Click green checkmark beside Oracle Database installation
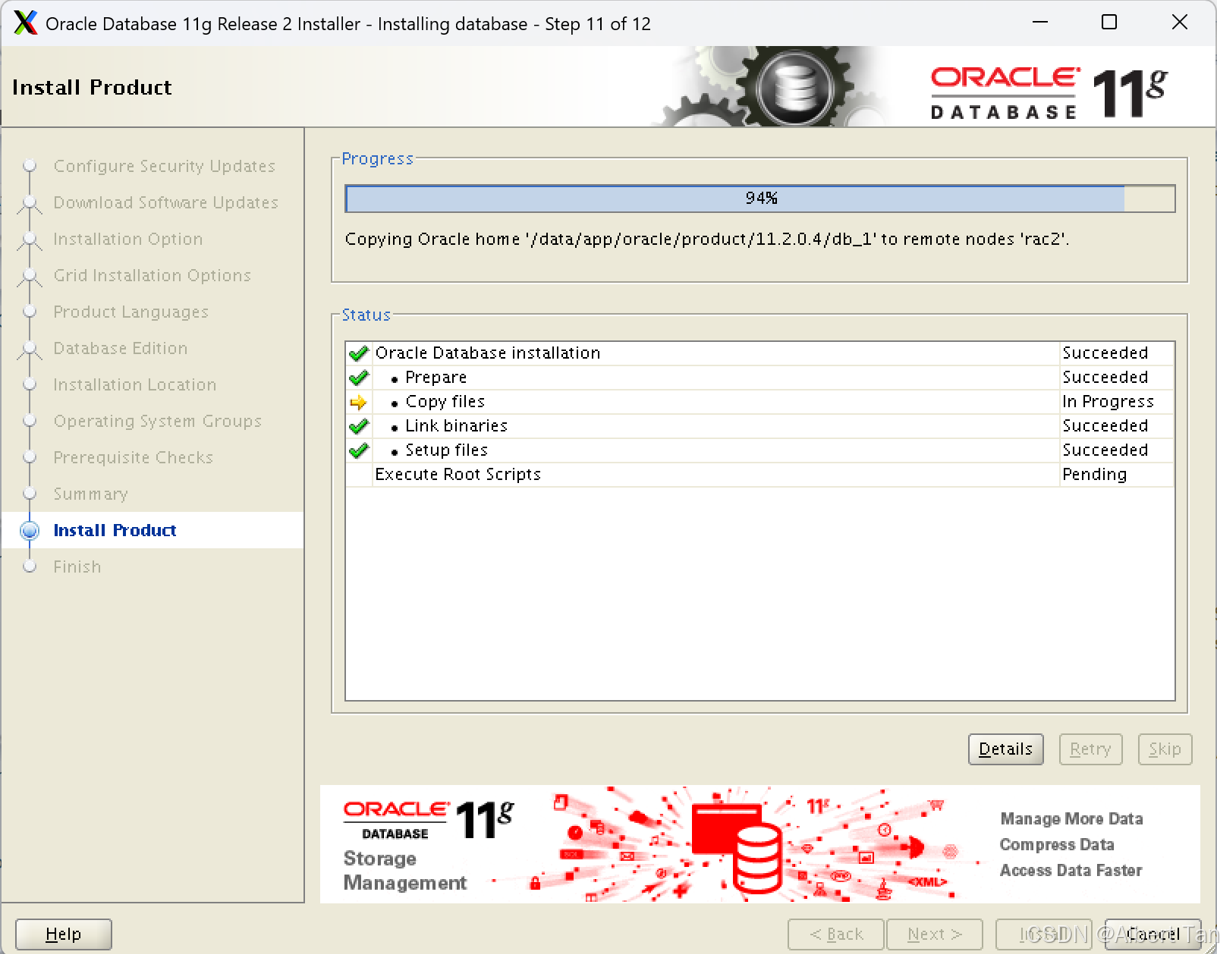This screenshot has width=1224, height=954. coord(358,353)
